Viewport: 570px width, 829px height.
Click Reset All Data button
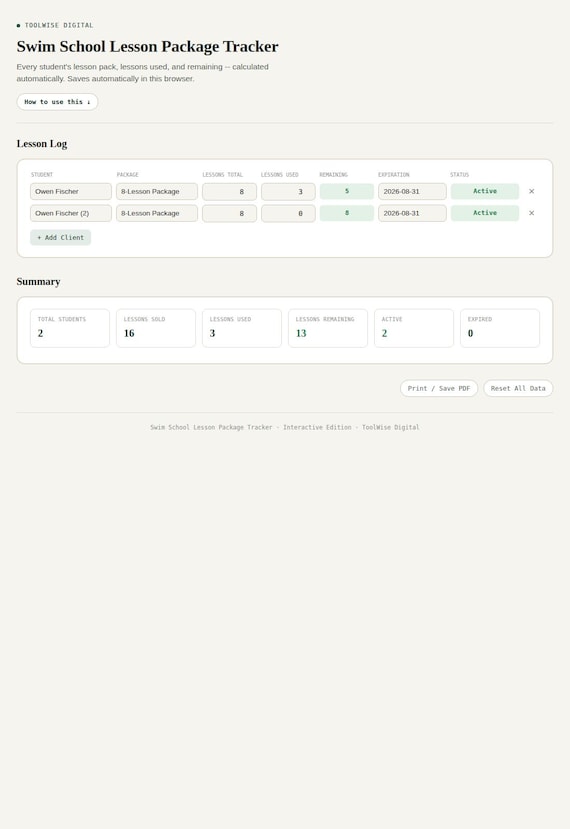coord(518,388)
